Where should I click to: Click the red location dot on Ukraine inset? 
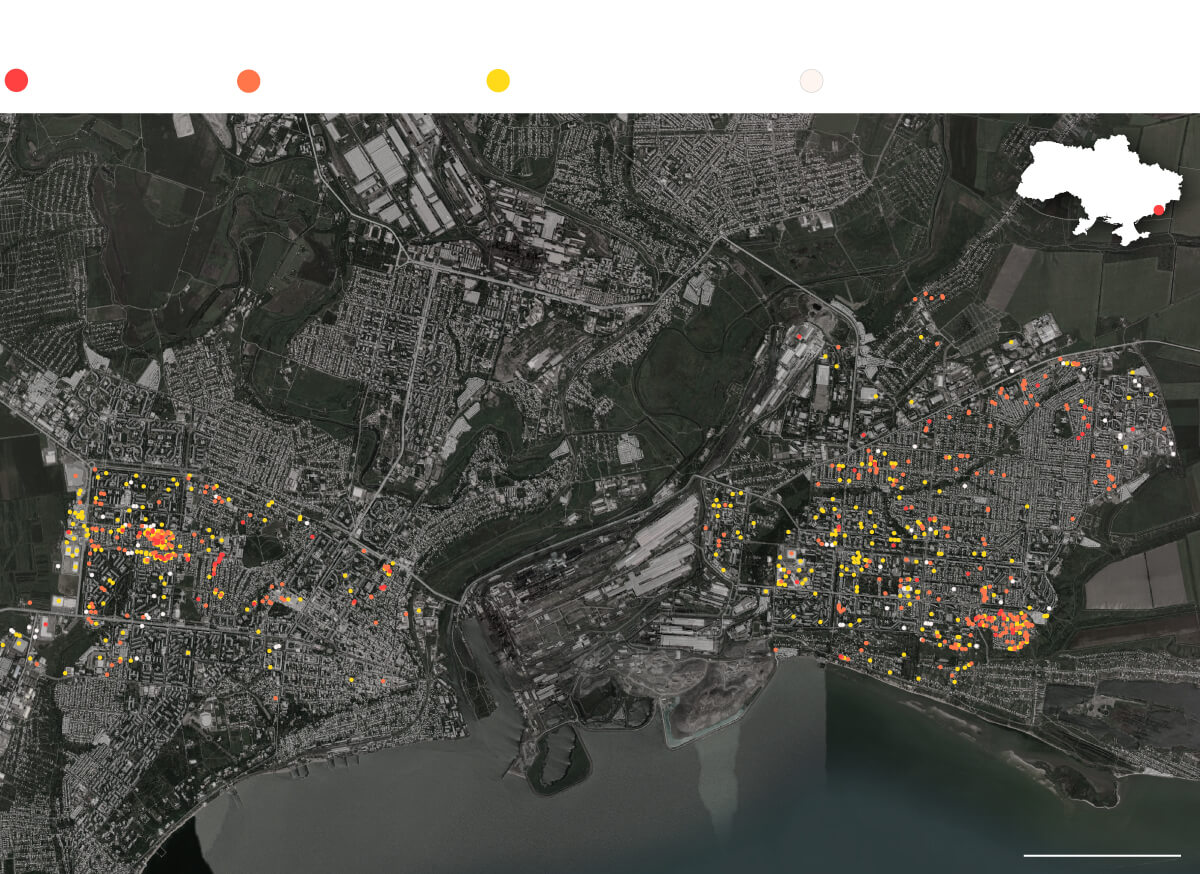click(1158, 210)
